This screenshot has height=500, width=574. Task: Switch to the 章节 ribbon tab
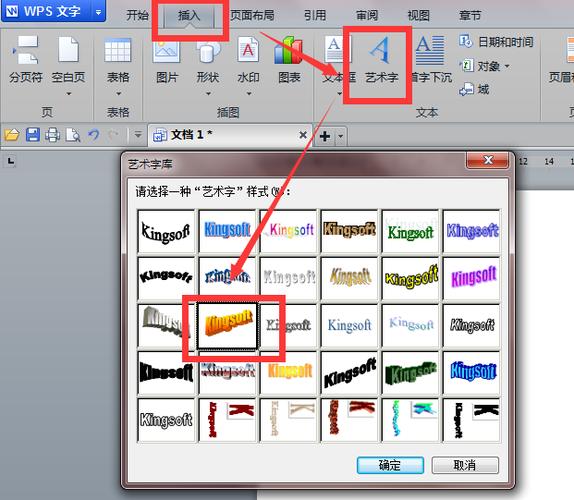470,15
